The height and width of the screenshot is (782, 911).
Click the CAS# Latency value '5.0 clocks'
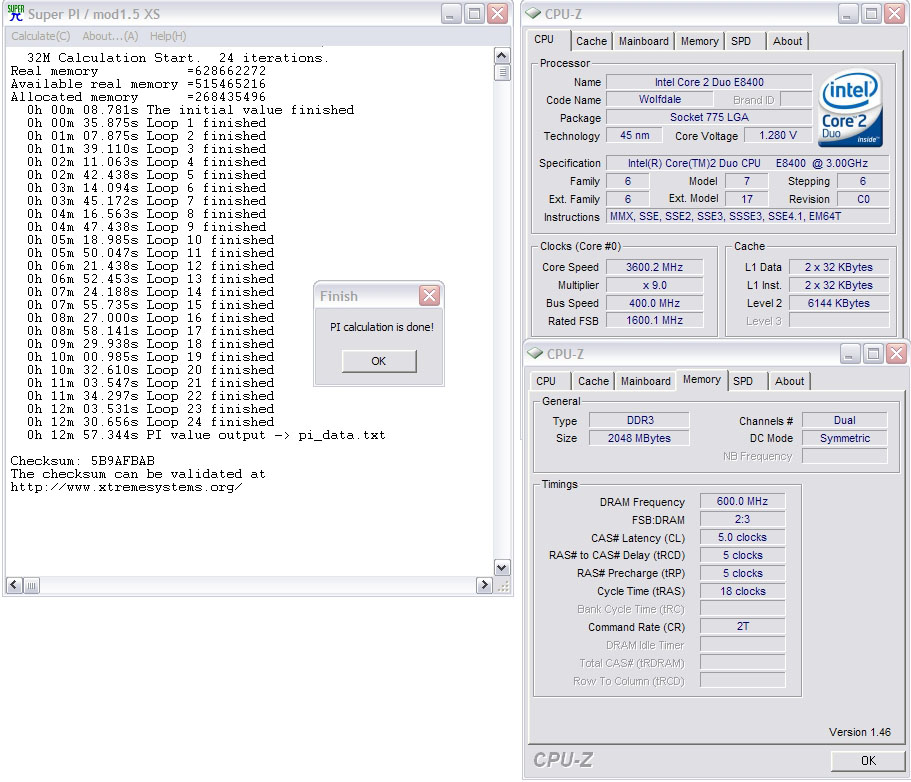pyautogui.click(x=743, y=537)
